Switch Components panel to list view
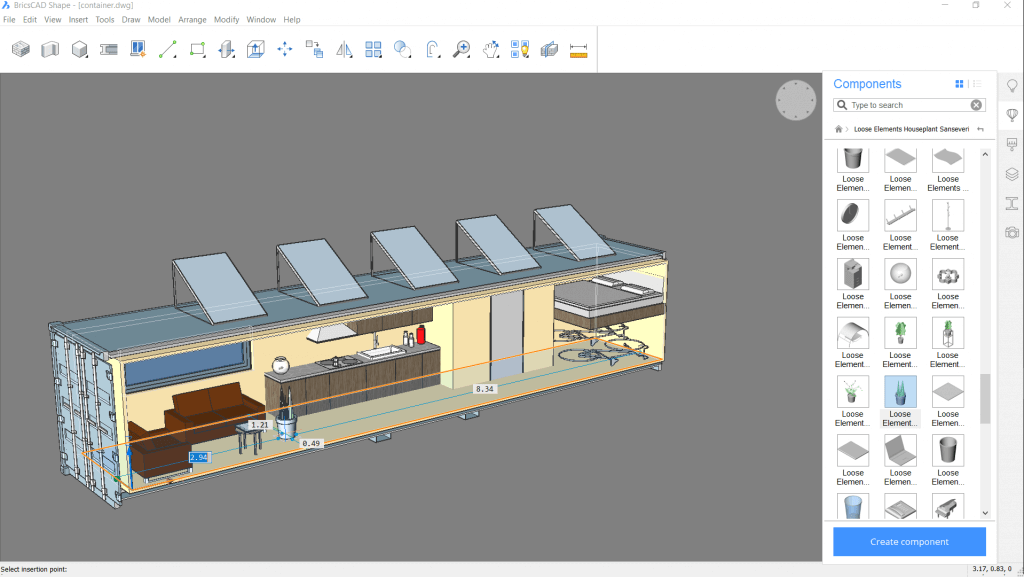Viewport: 1024px width, 577px height. [x=977, y=84]
